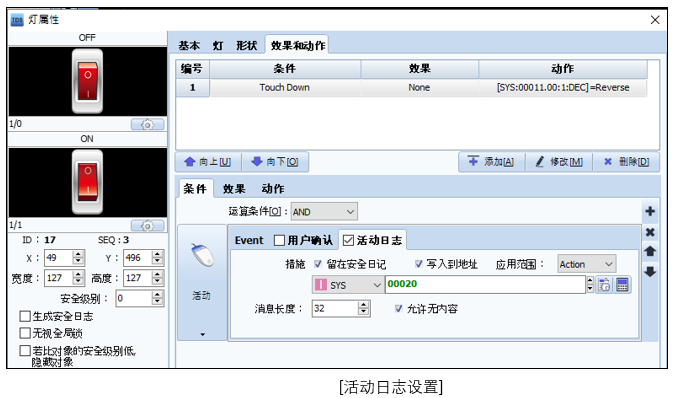Click the X icon to remove a condition
The image size is (675, 398).
(x=650, y=232)
